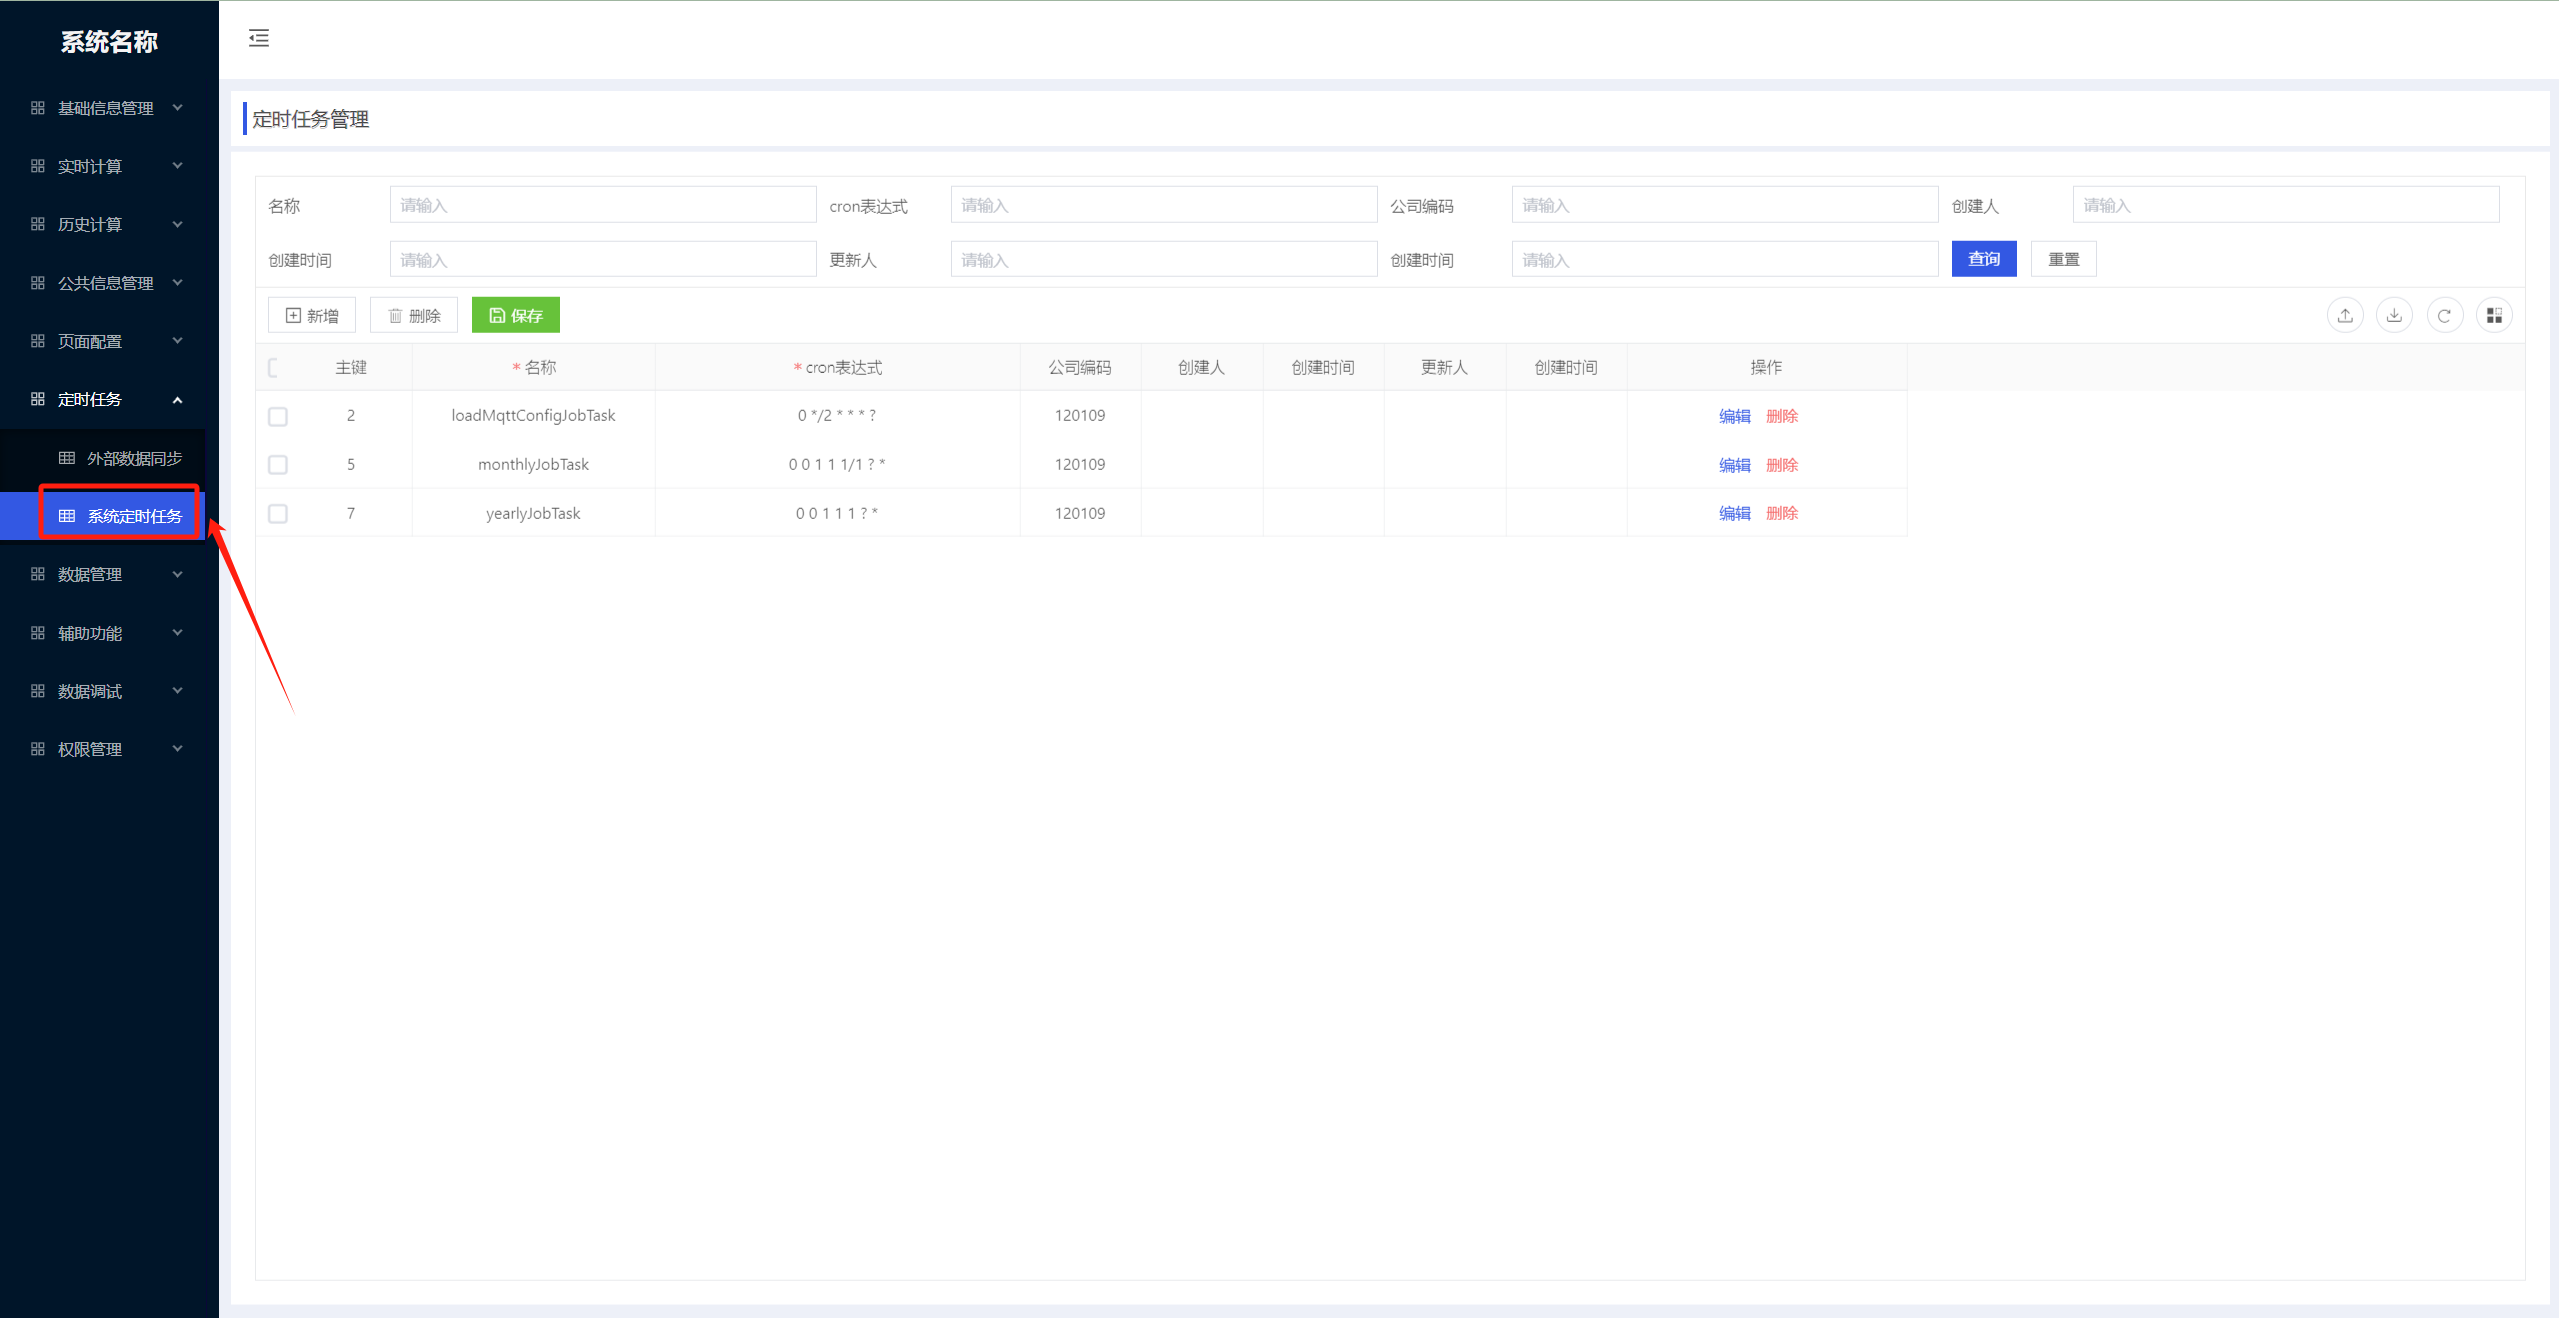Screen dimensions: 2559x1318
Task: Click the toolbar 删除 button
Action: pos(414,316)
